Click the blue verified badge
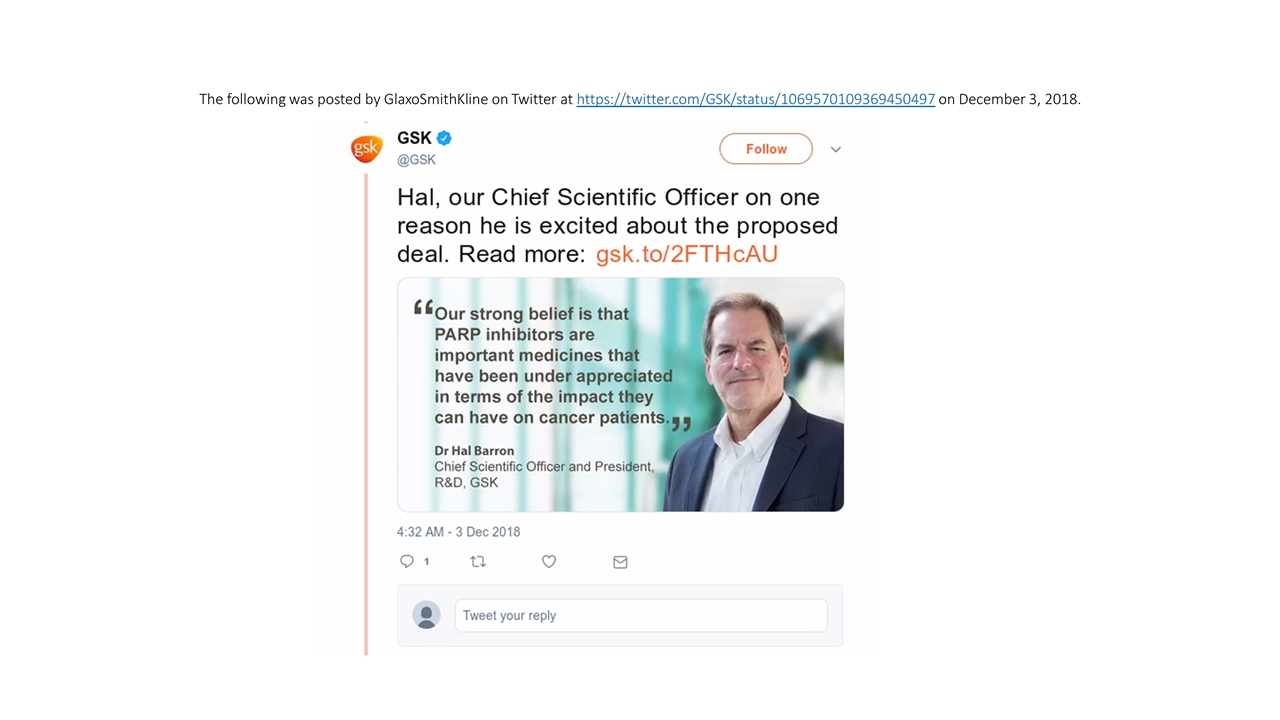Viewport: 1280px width, 720px height. coord(445,138)
